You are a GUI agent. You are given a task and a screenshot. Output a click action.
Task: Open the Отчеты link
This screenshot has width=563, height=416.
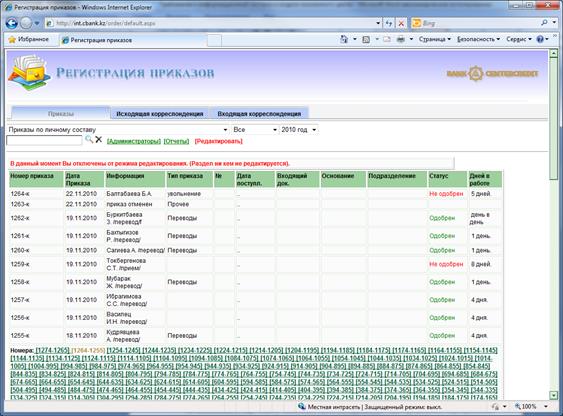[x=176, y=141]
